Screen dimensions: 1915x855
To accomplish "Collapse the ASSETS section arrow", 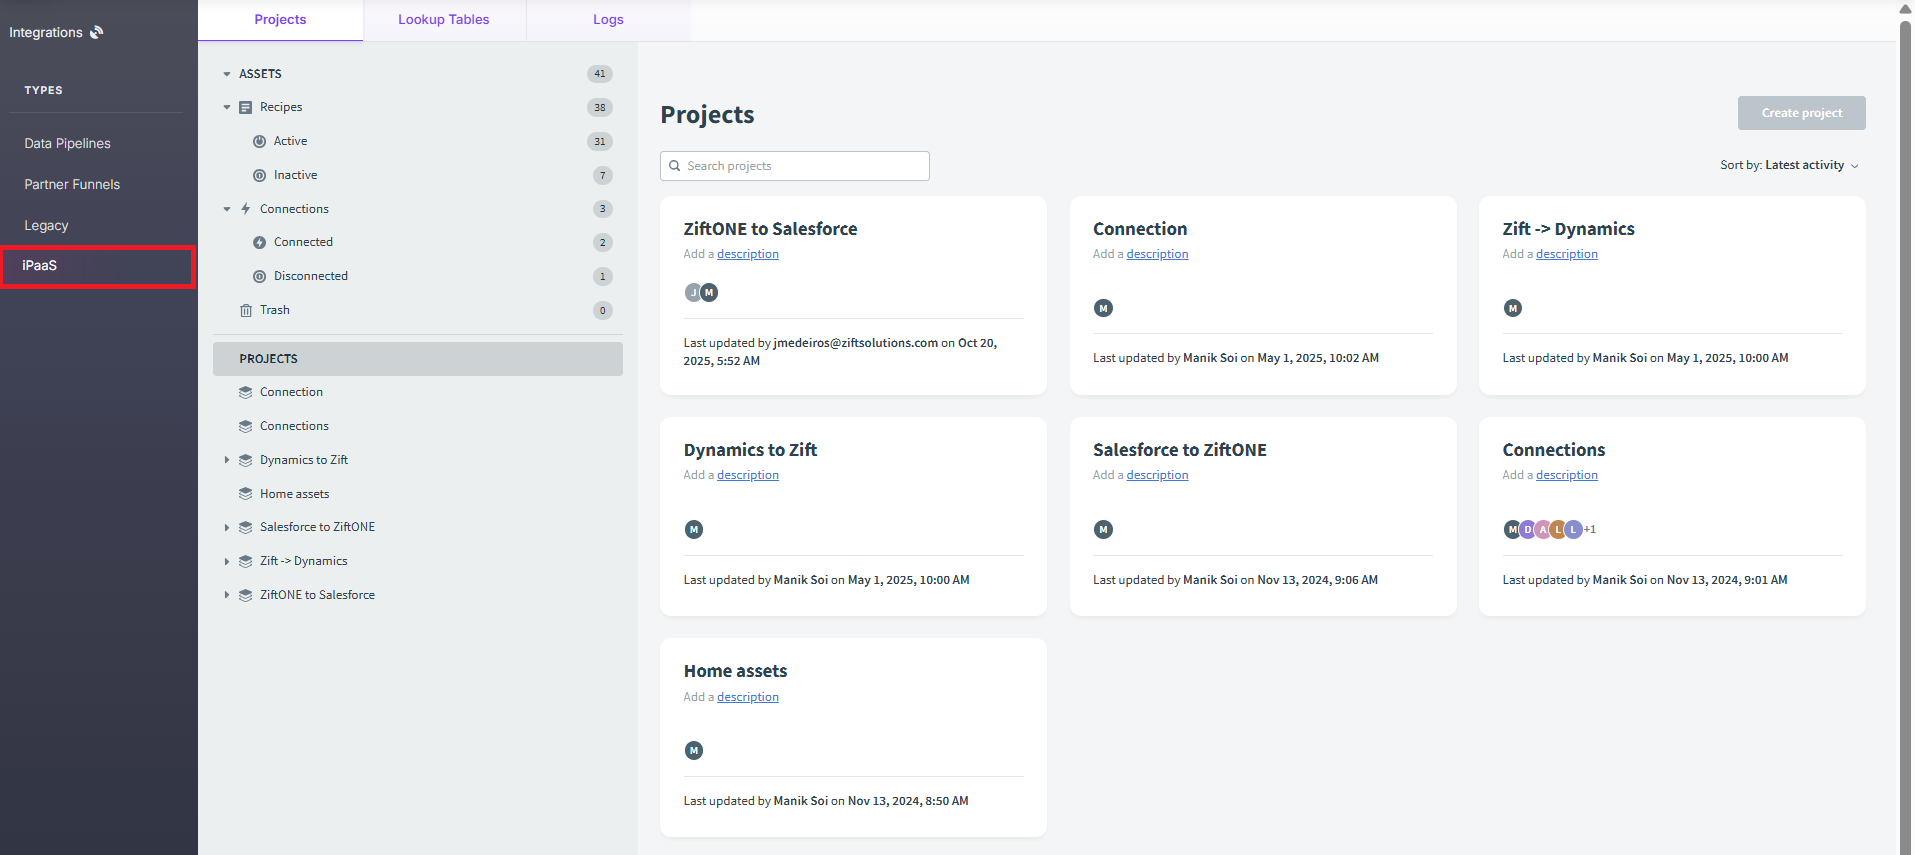I will point(227,74).
